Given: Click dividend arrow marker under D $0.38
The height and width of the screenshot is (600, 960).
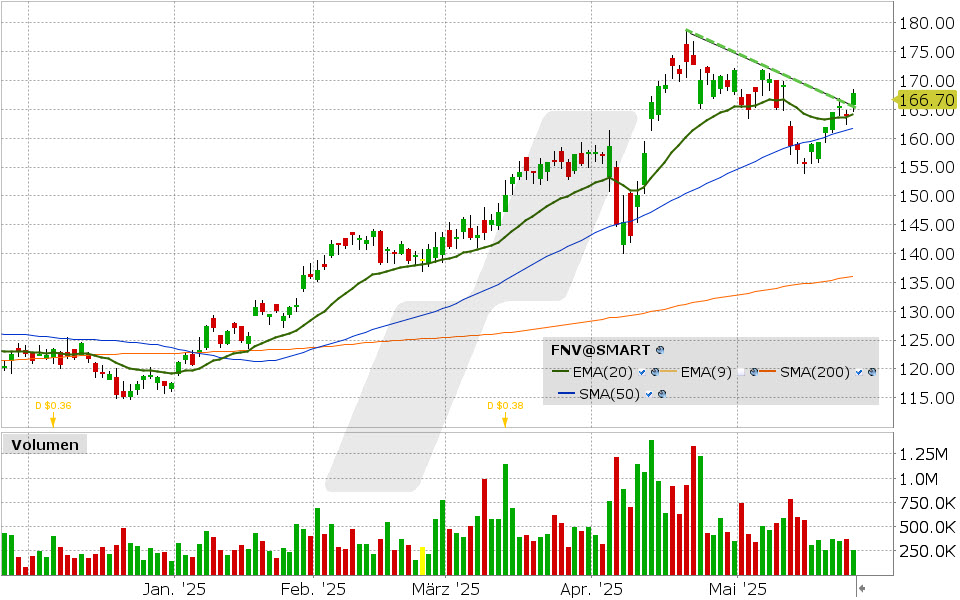Looking at the screenshot, I should (505, 419).
